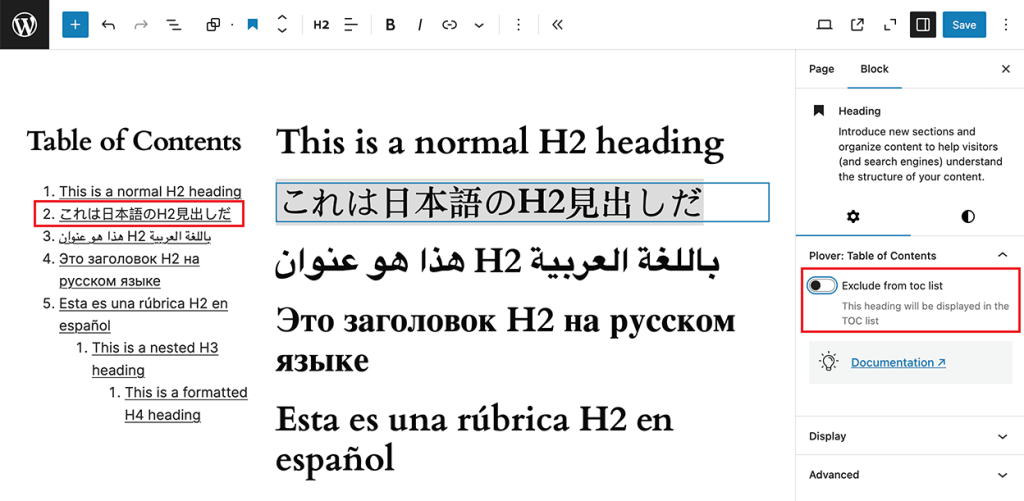Switch to block Styles tab icon
Viewport: 1024px width, 501px height.
point(968,216)
